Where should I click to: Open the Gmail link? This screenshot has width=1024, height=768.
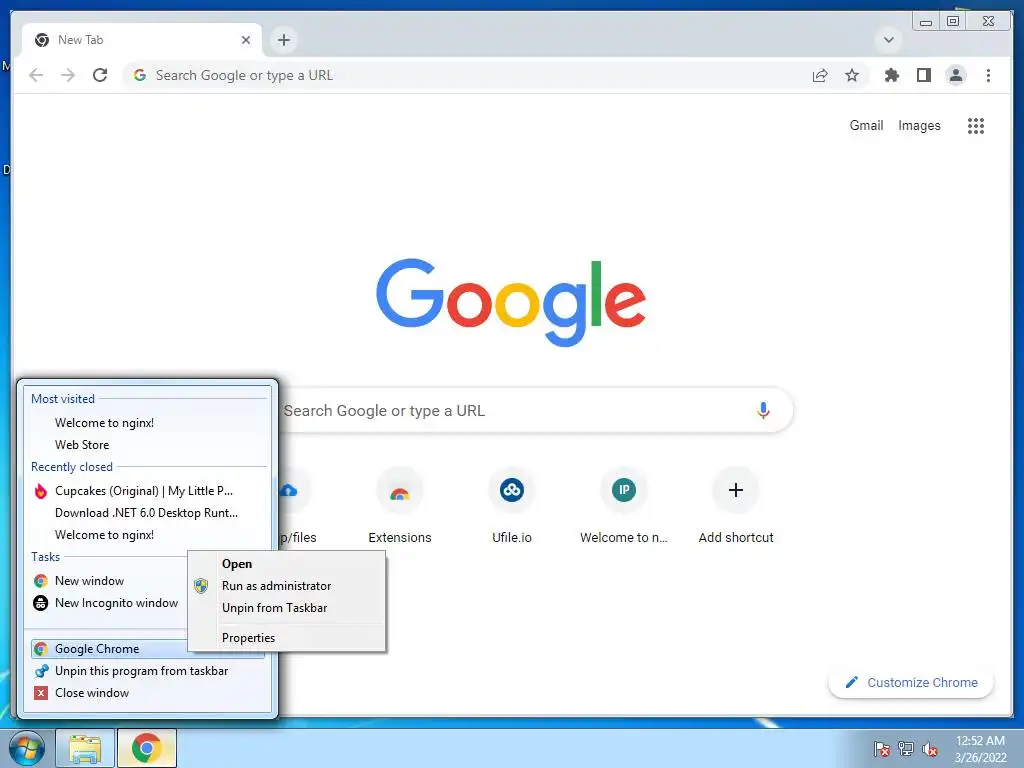pyautogui.click(x=866, y=125)
